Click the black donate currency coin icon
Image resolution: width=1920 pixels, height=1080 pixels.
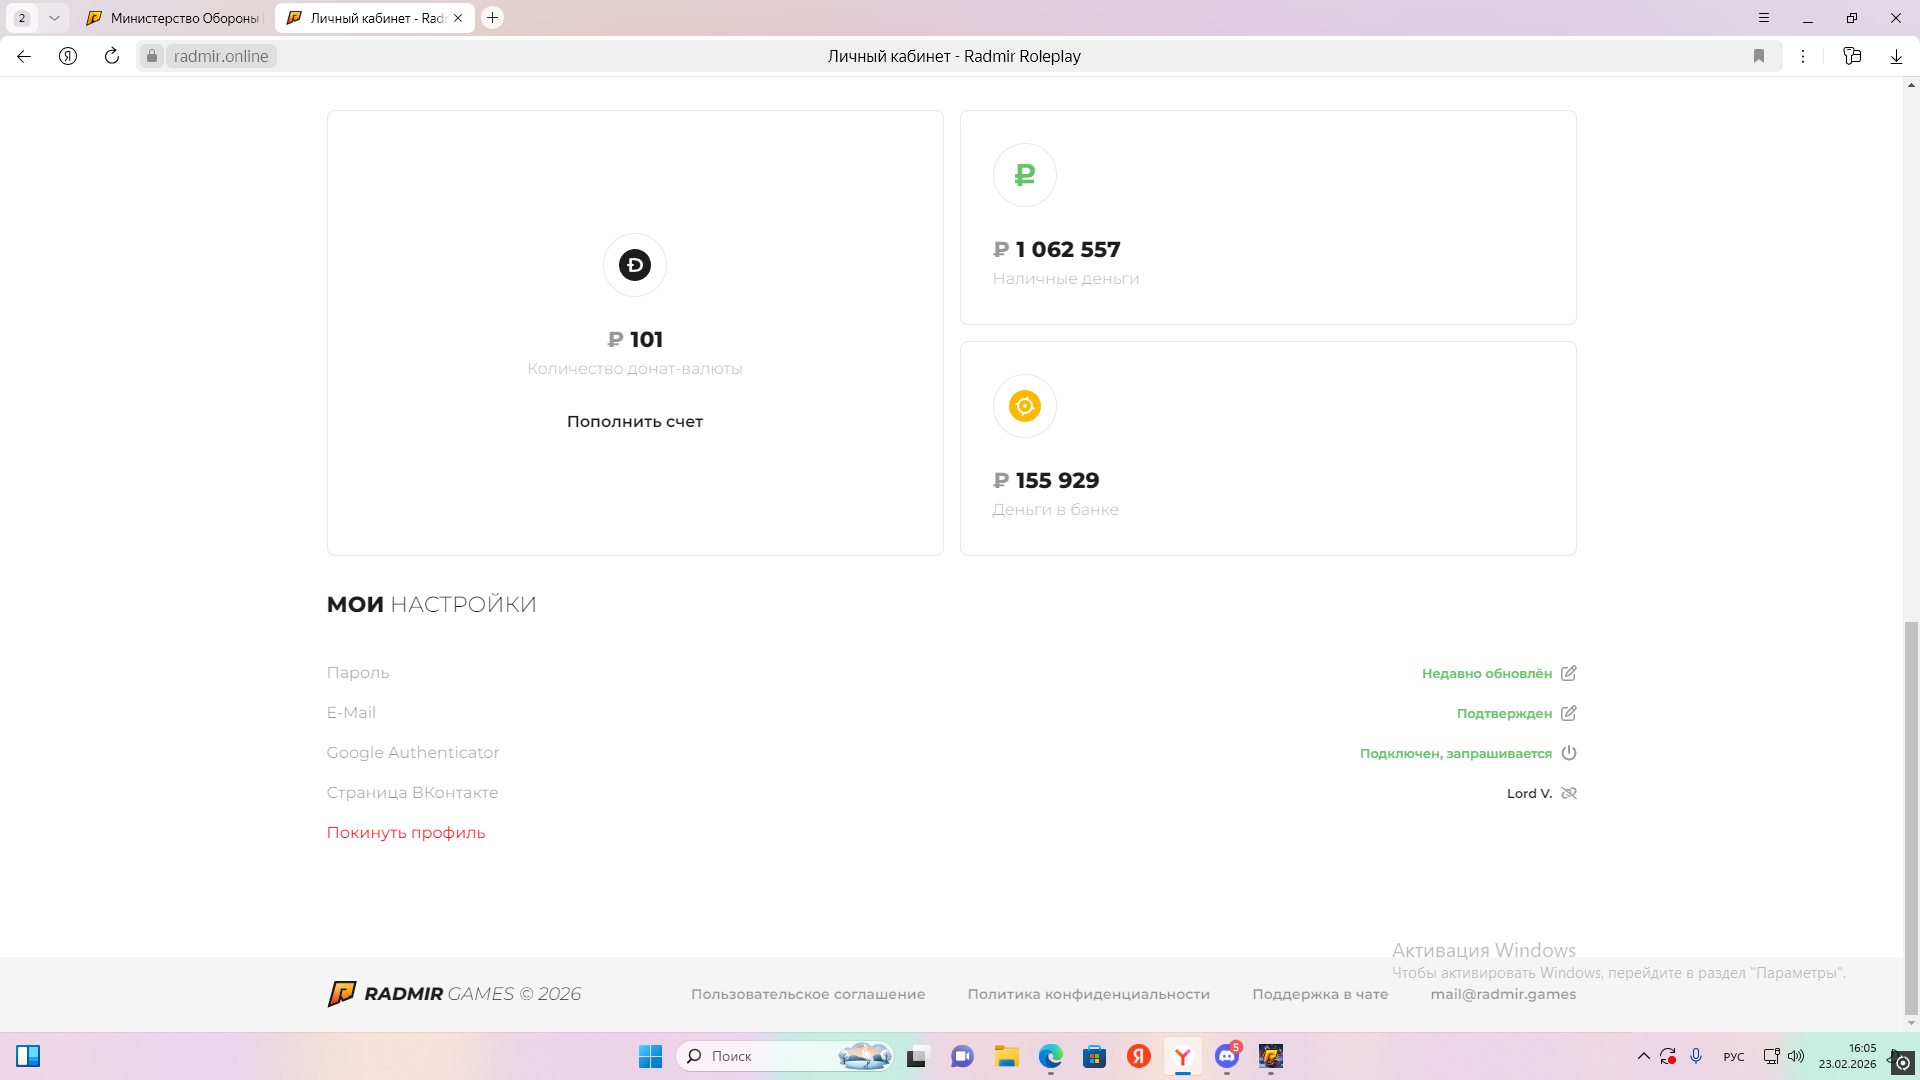[634, 265]
